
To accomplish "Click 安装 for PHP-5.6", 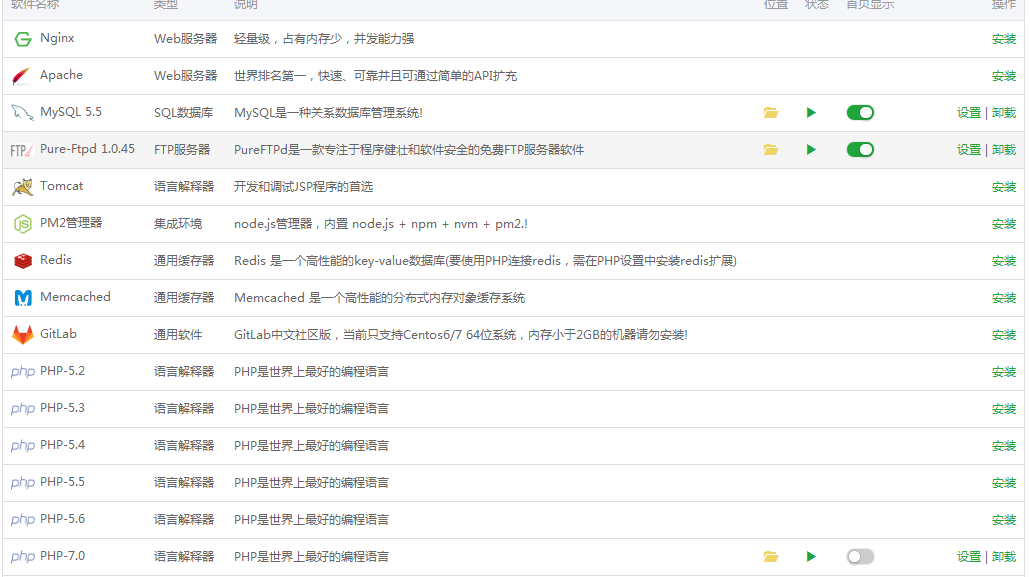I will tap(1004, 520).
